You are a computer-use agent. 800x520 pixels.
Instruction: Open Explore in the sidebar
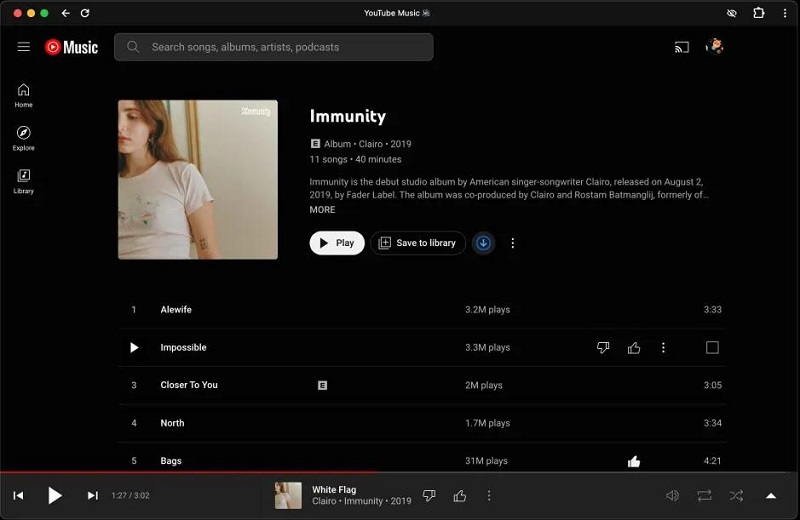click(x=23, y=138)
